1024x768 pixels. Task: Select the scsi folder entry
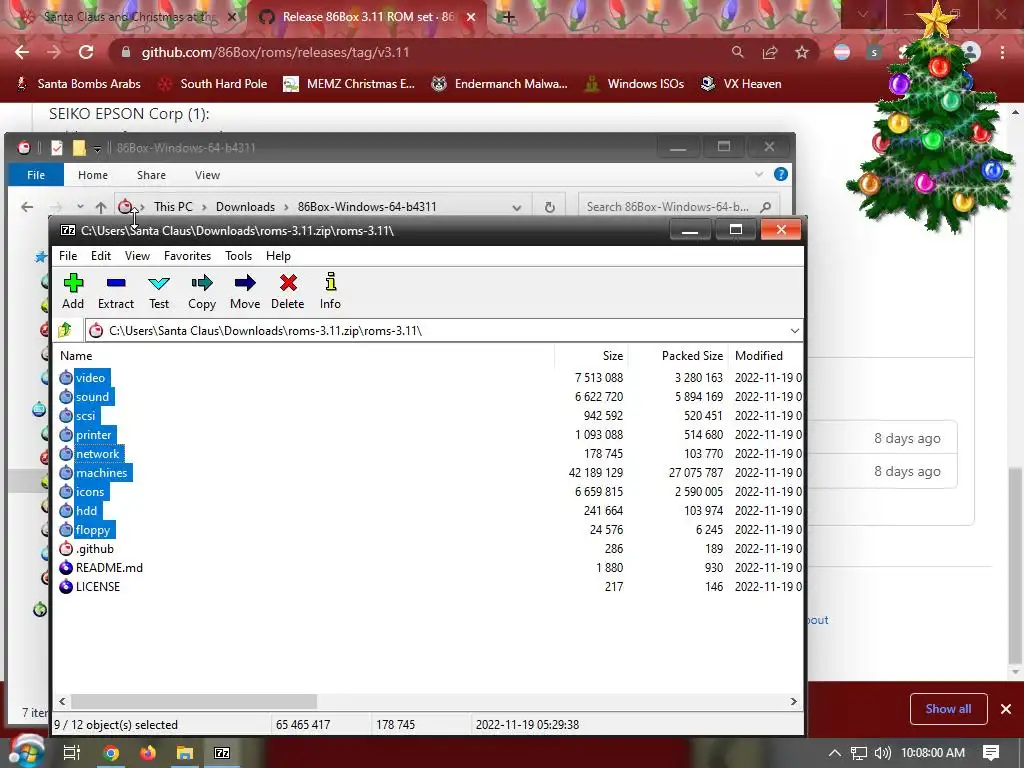pyautogui.click(x=86, y=416)
